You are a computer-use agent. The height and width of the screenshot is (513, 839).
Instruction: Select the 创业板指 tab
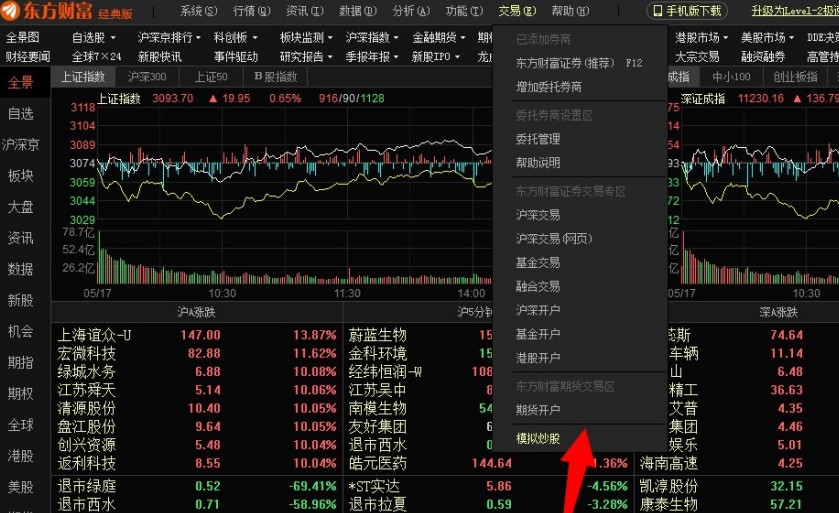(x=795, y=77)
